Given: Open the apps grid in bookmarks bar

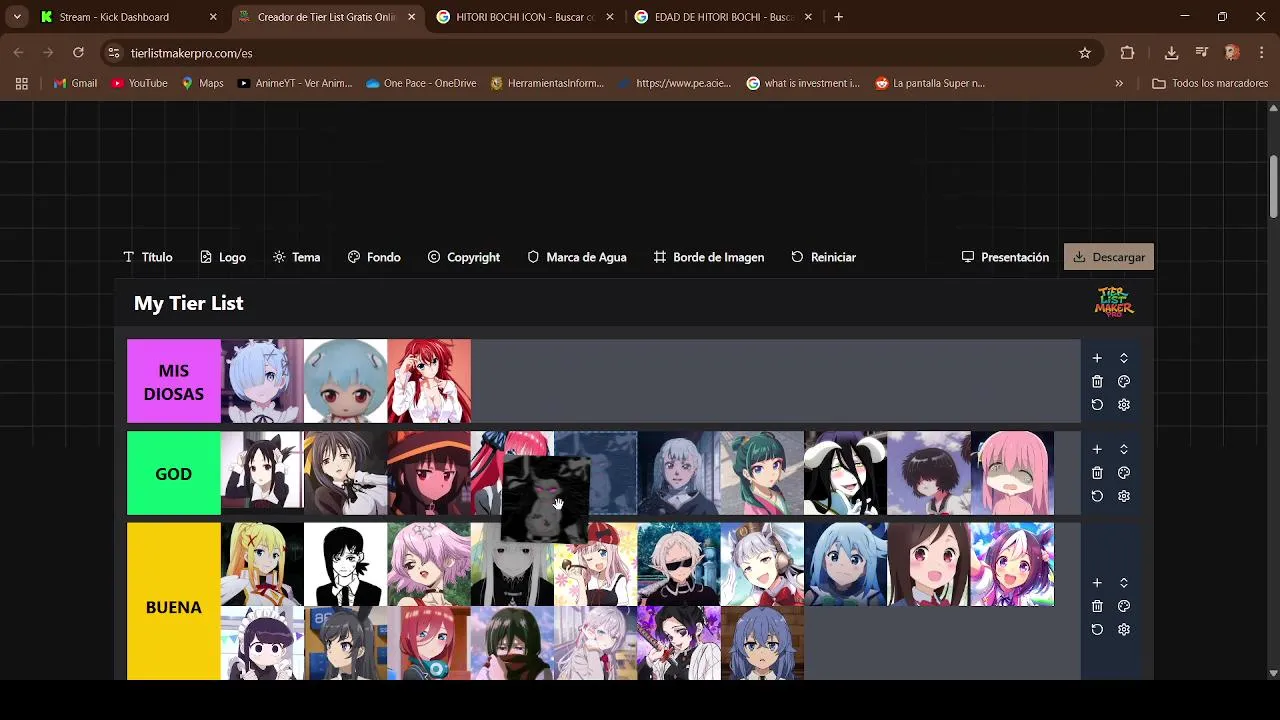Looking at the screenshot, I should coord(21,83).
